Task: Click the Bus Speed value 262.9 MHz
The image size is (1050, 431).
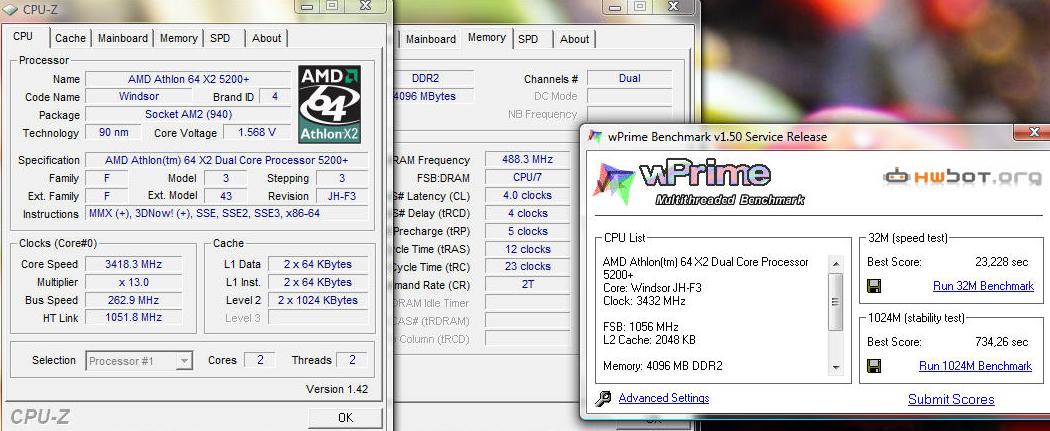Action: (133, 300)
